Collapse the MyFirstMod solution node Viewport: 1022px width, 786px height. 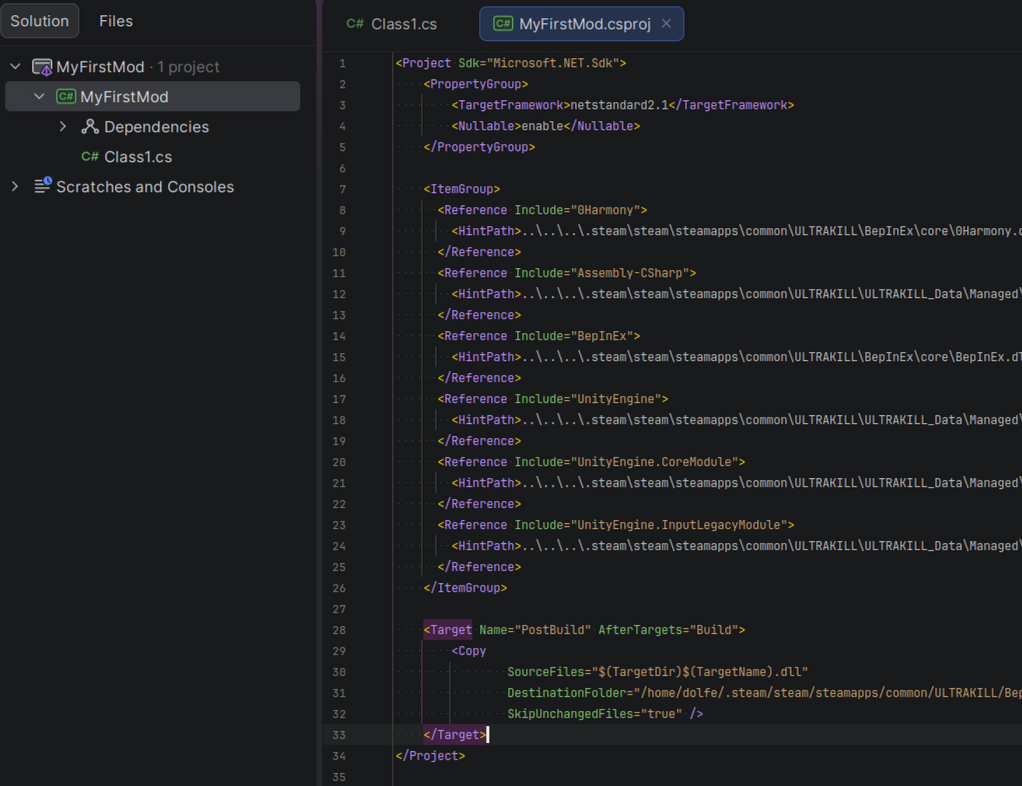tap(15, 67)
